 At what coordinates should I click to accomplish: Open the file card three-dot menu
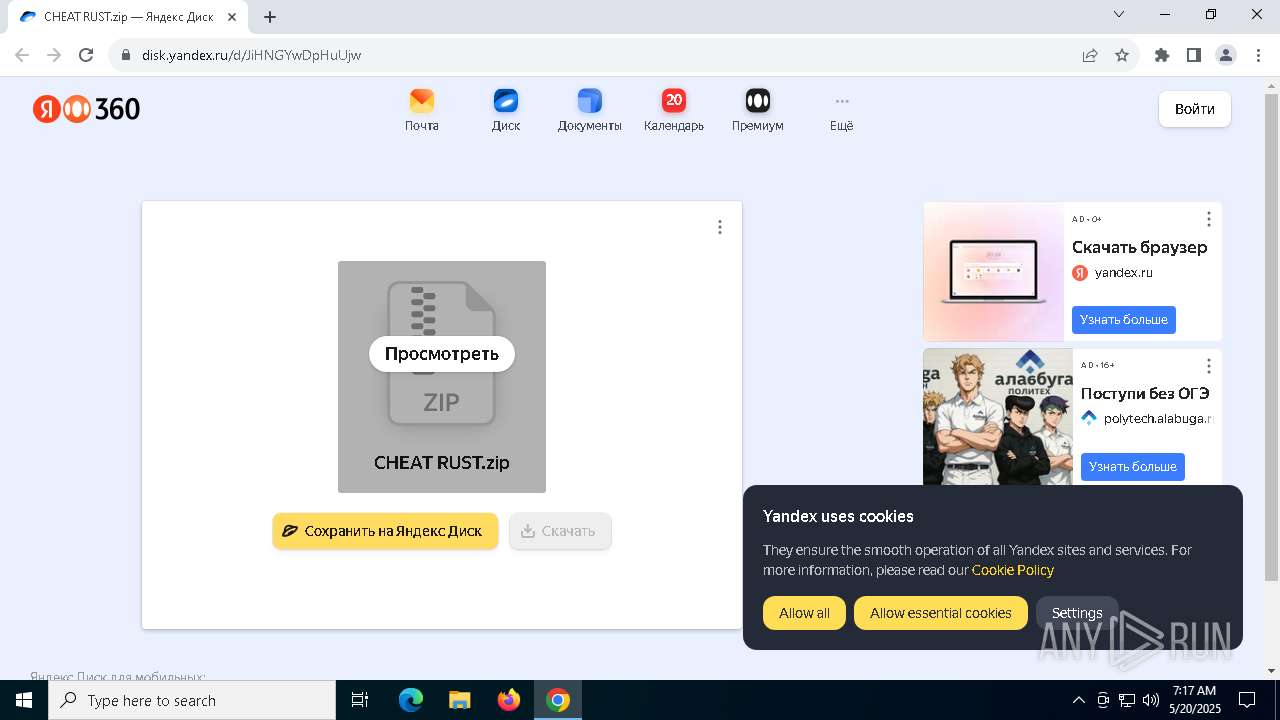720,227
